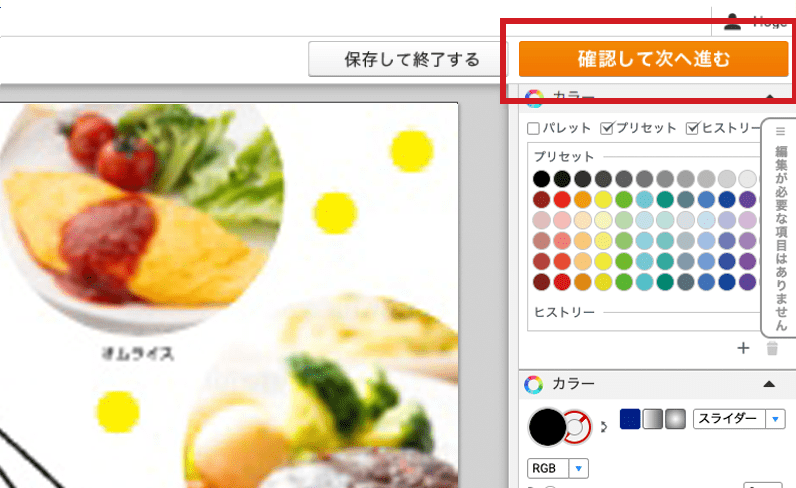Click the trash icon below the presets
This screenshot has width=796, height=488.
(x=772, y=348)
